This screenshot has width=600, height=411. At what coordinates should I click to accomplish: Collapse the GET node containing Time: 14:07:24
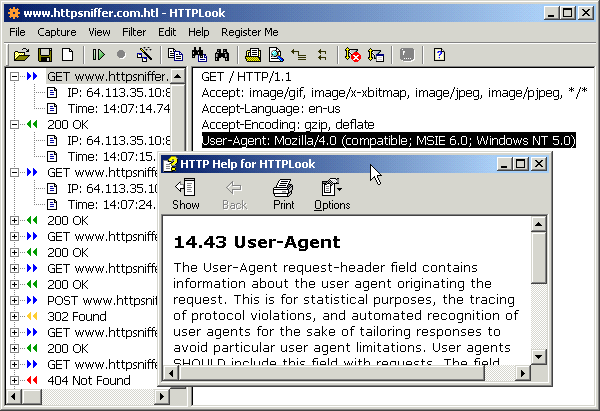tap(14, 173)
